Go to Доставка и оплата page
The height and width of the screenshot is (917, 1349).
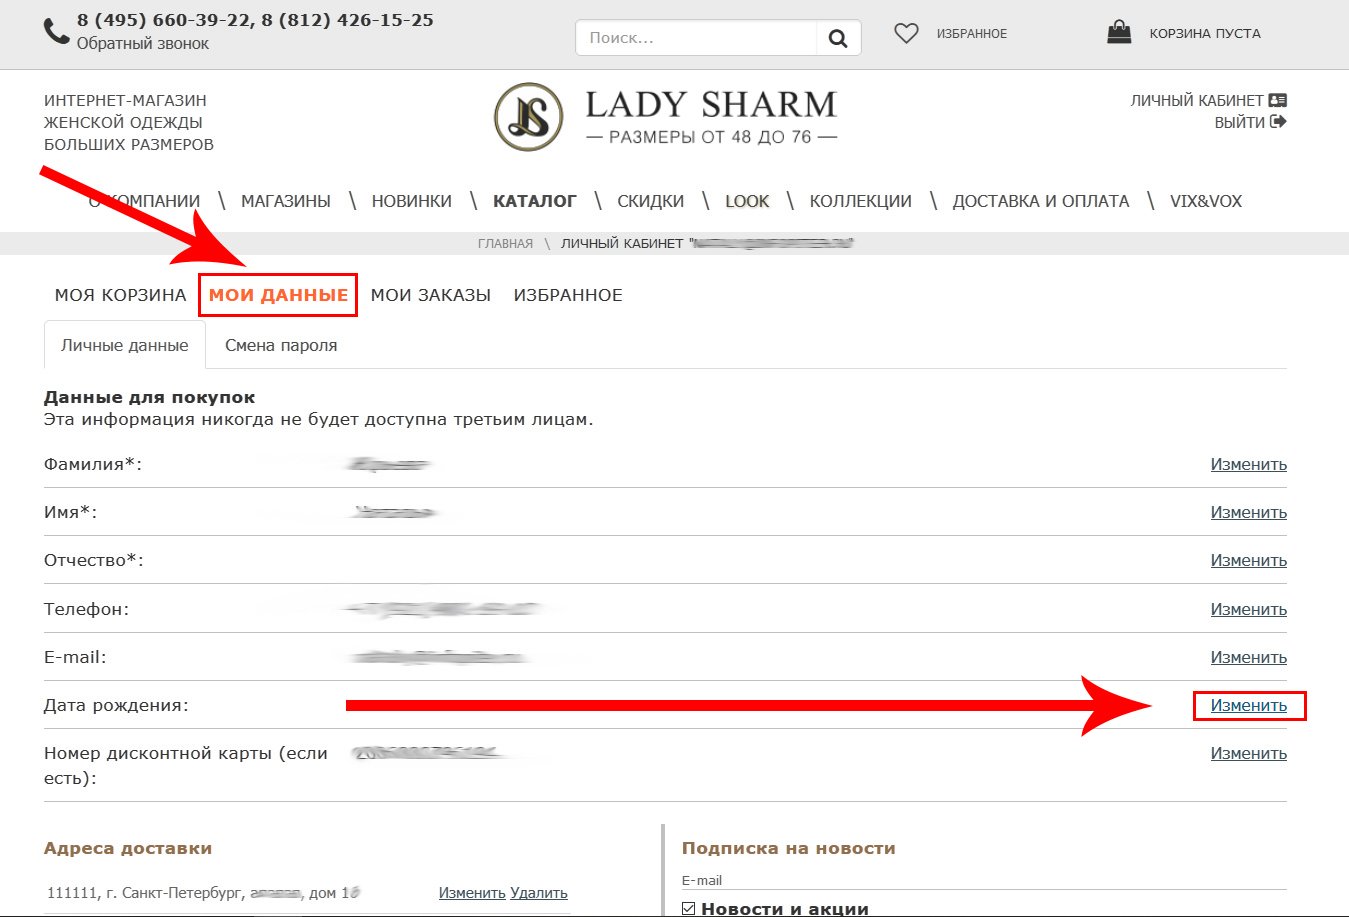1040,201
